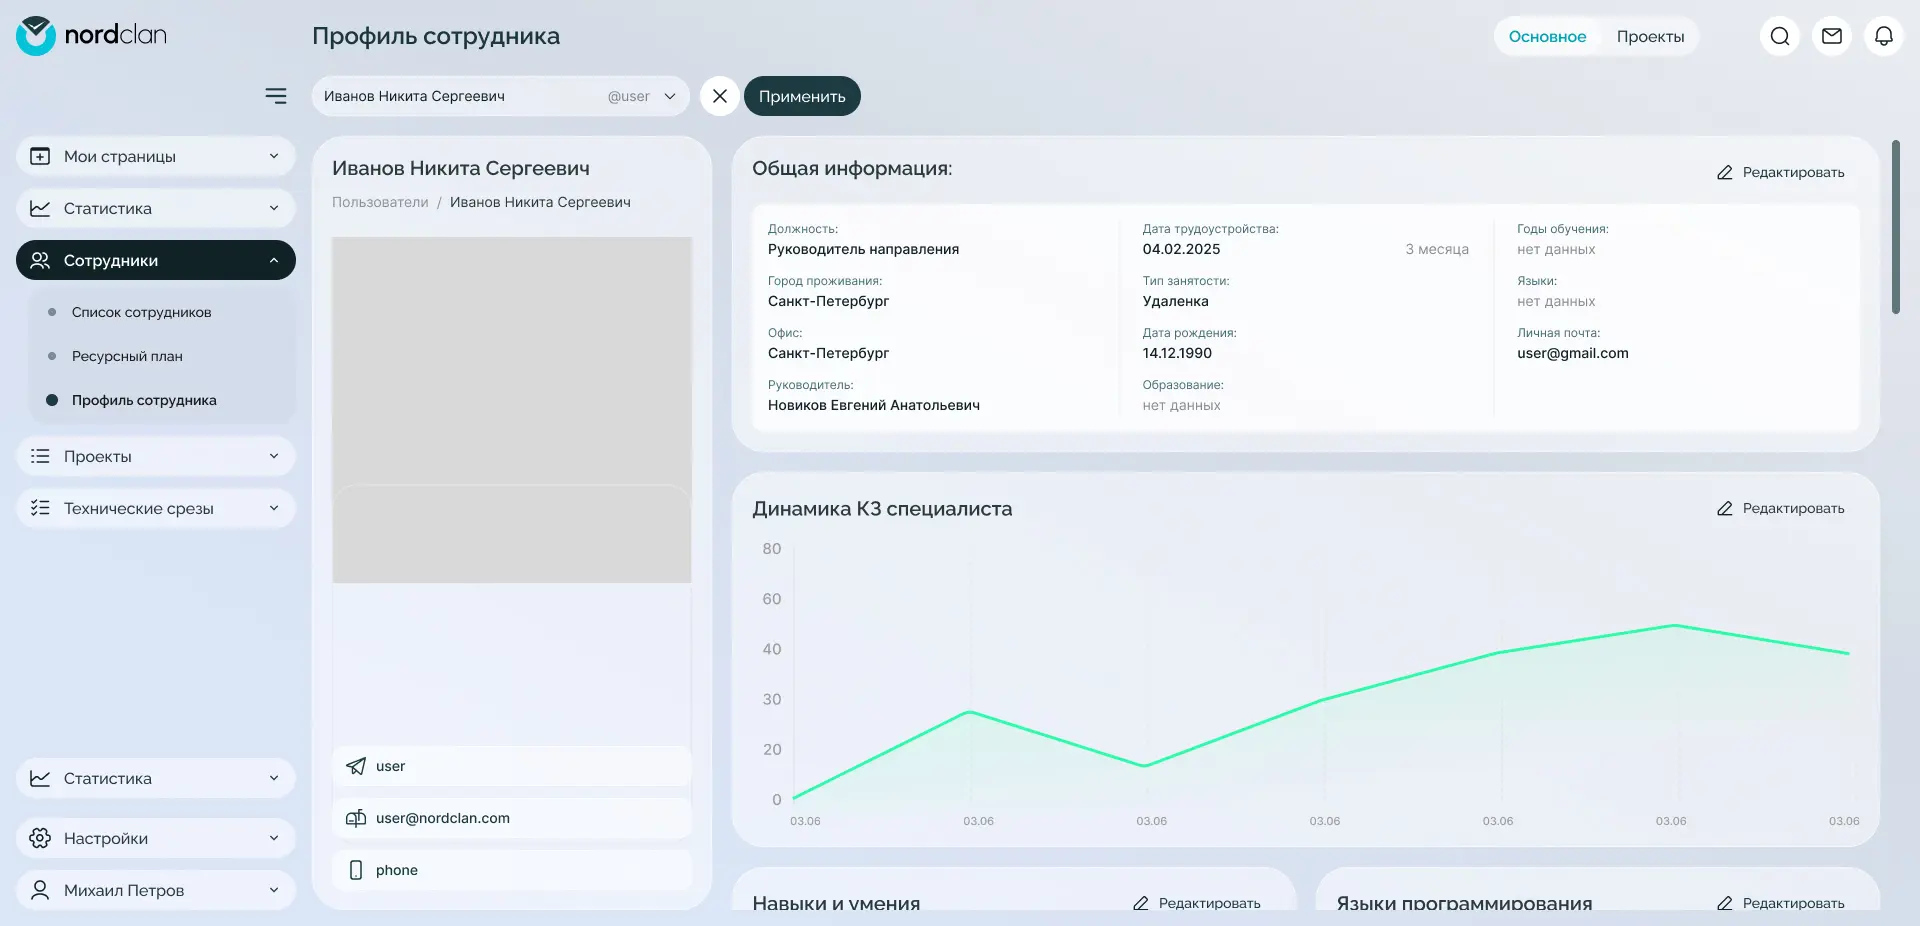1920x926 pixels.
Task: Expand the Мои страницы menu
Action: [x=156, y=156]
